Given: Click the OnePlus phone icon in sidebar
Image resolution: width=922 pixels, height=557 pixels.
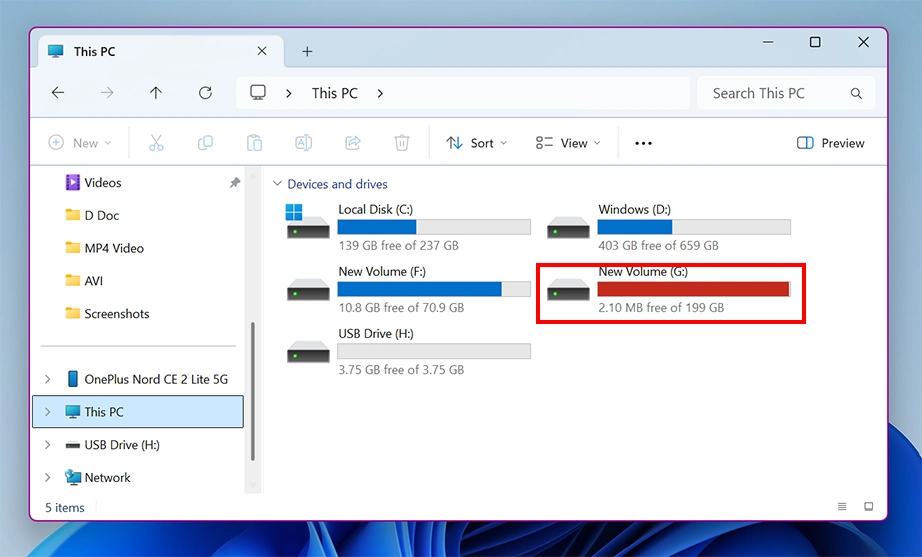Looking at the screenshot, I should pyautogui.click(x=72, y=379).
